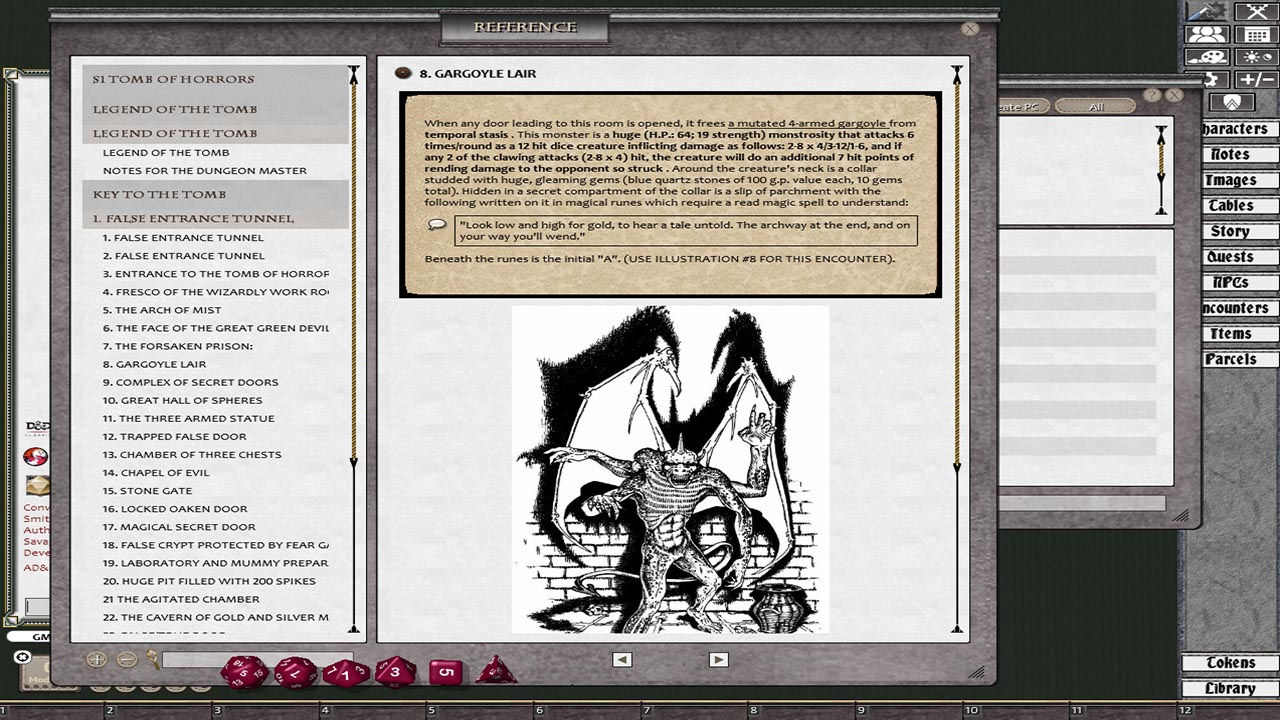
Task: Open game Options via the gear icon
Action: pyautogui.click(x=1213, y=80)
